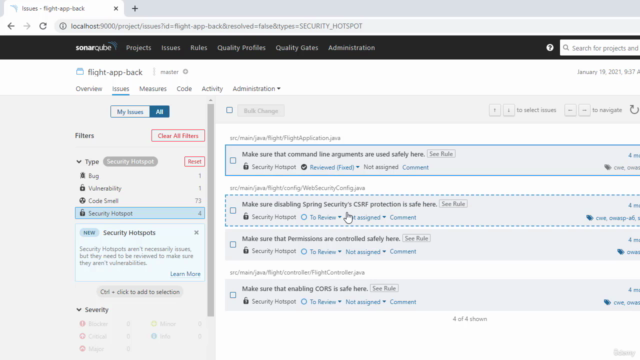Click the right arrow navigate key
Viewport: 640px width, 360px height.
coord(584,110)
